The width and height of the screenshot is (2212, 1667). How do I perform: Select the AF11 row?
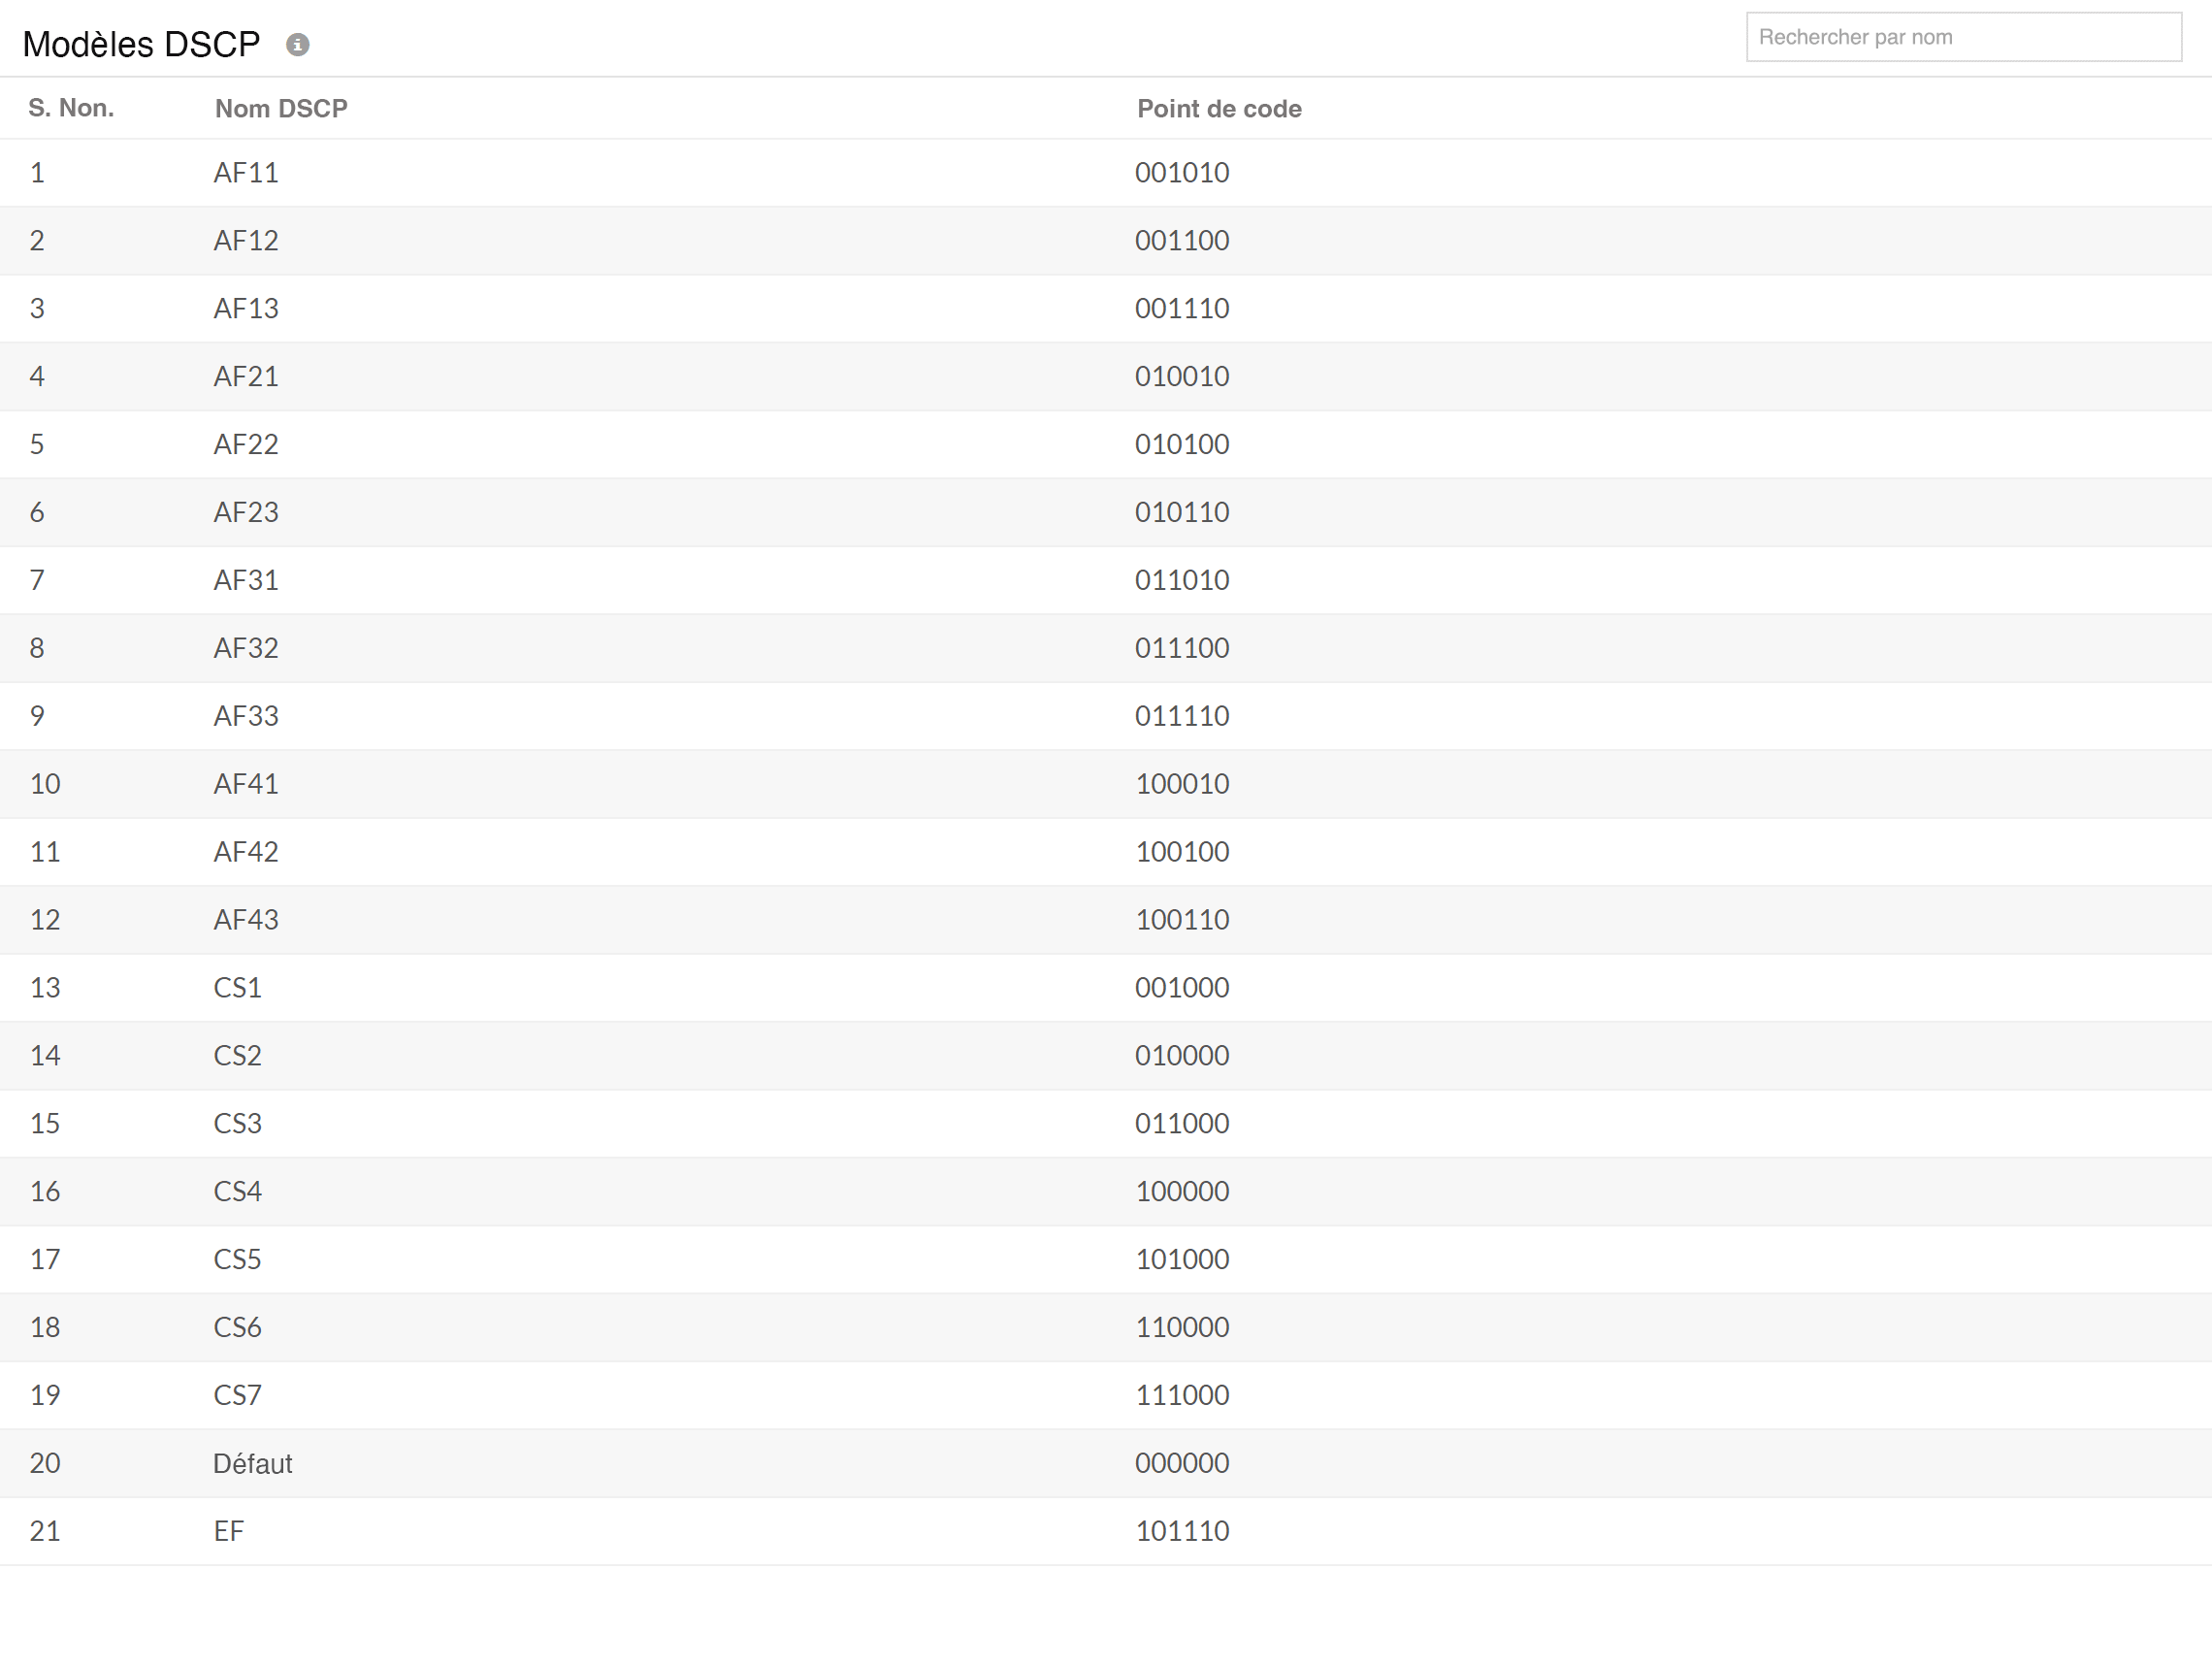pos(246,172)
